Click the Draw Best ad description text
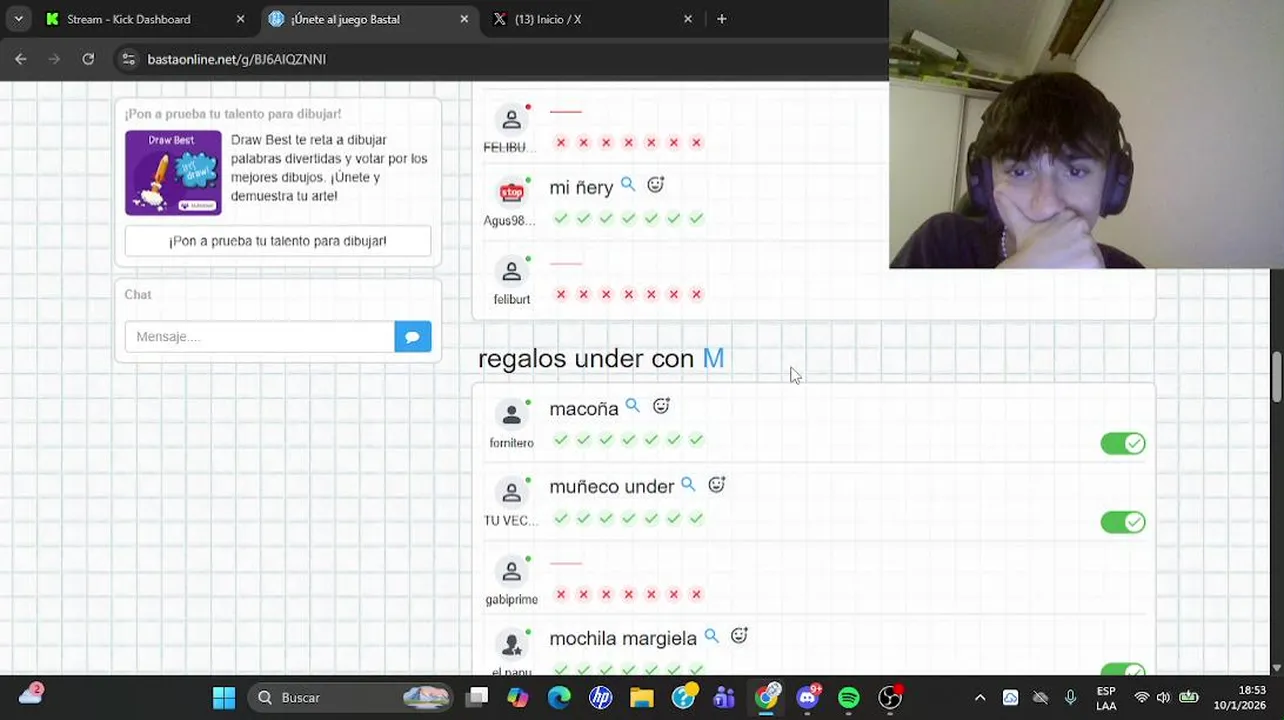 tap(329, 168)
